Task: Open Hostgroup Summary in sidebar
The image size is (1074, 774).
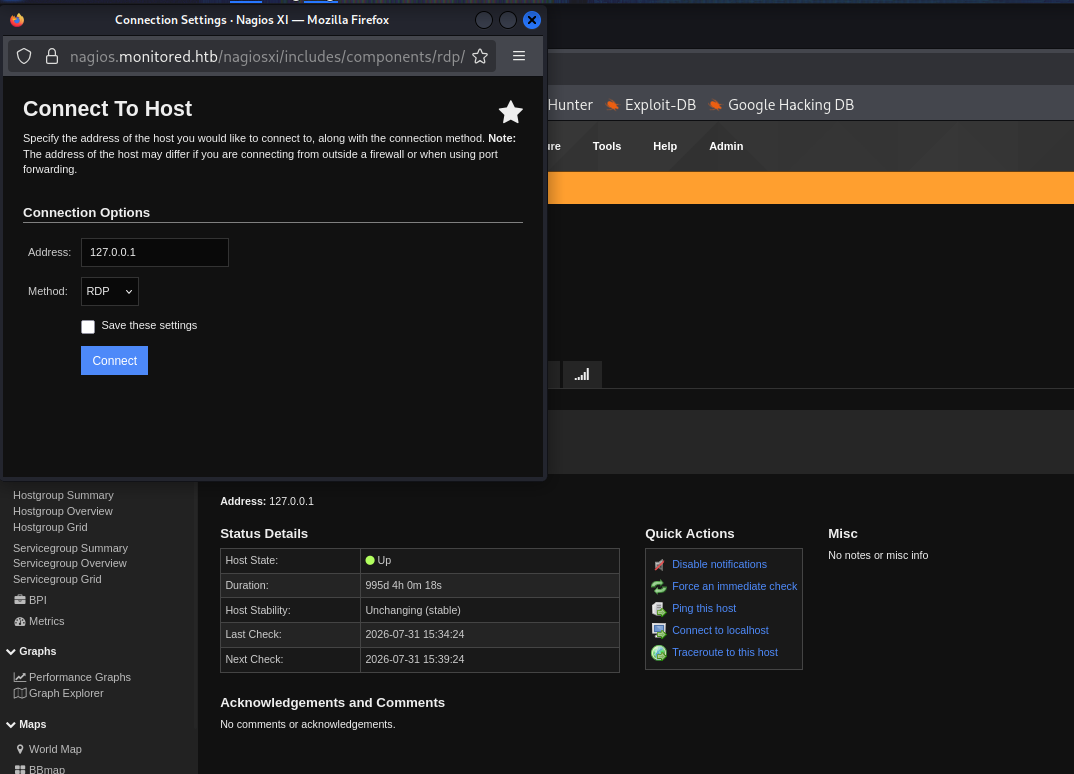Action: pos(63,495)
